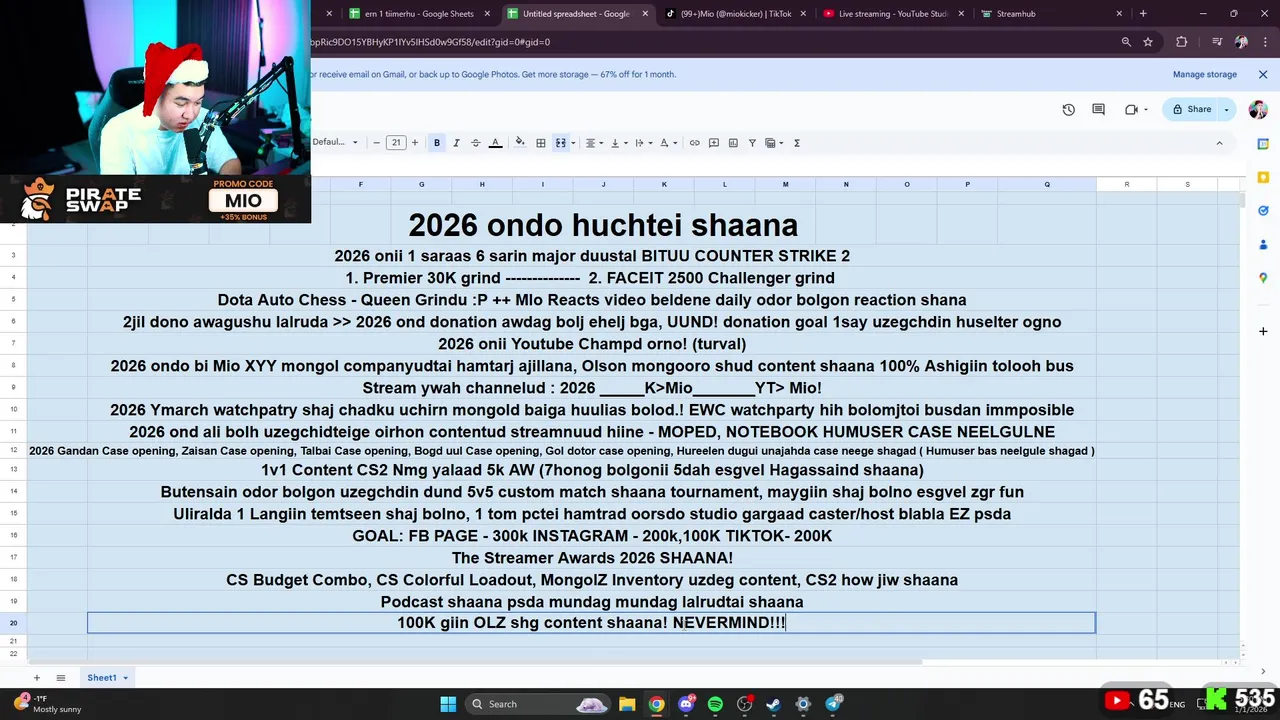1280x720 pixels.
Task: Bookmark this page with the star icon
Action: tap(1148, 42)
